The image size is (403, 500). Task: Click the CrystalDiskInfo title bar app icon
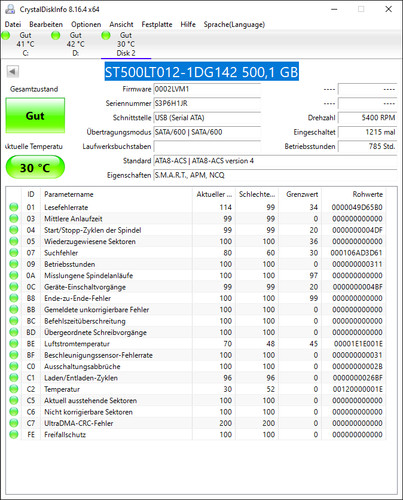tap(10, 9)
